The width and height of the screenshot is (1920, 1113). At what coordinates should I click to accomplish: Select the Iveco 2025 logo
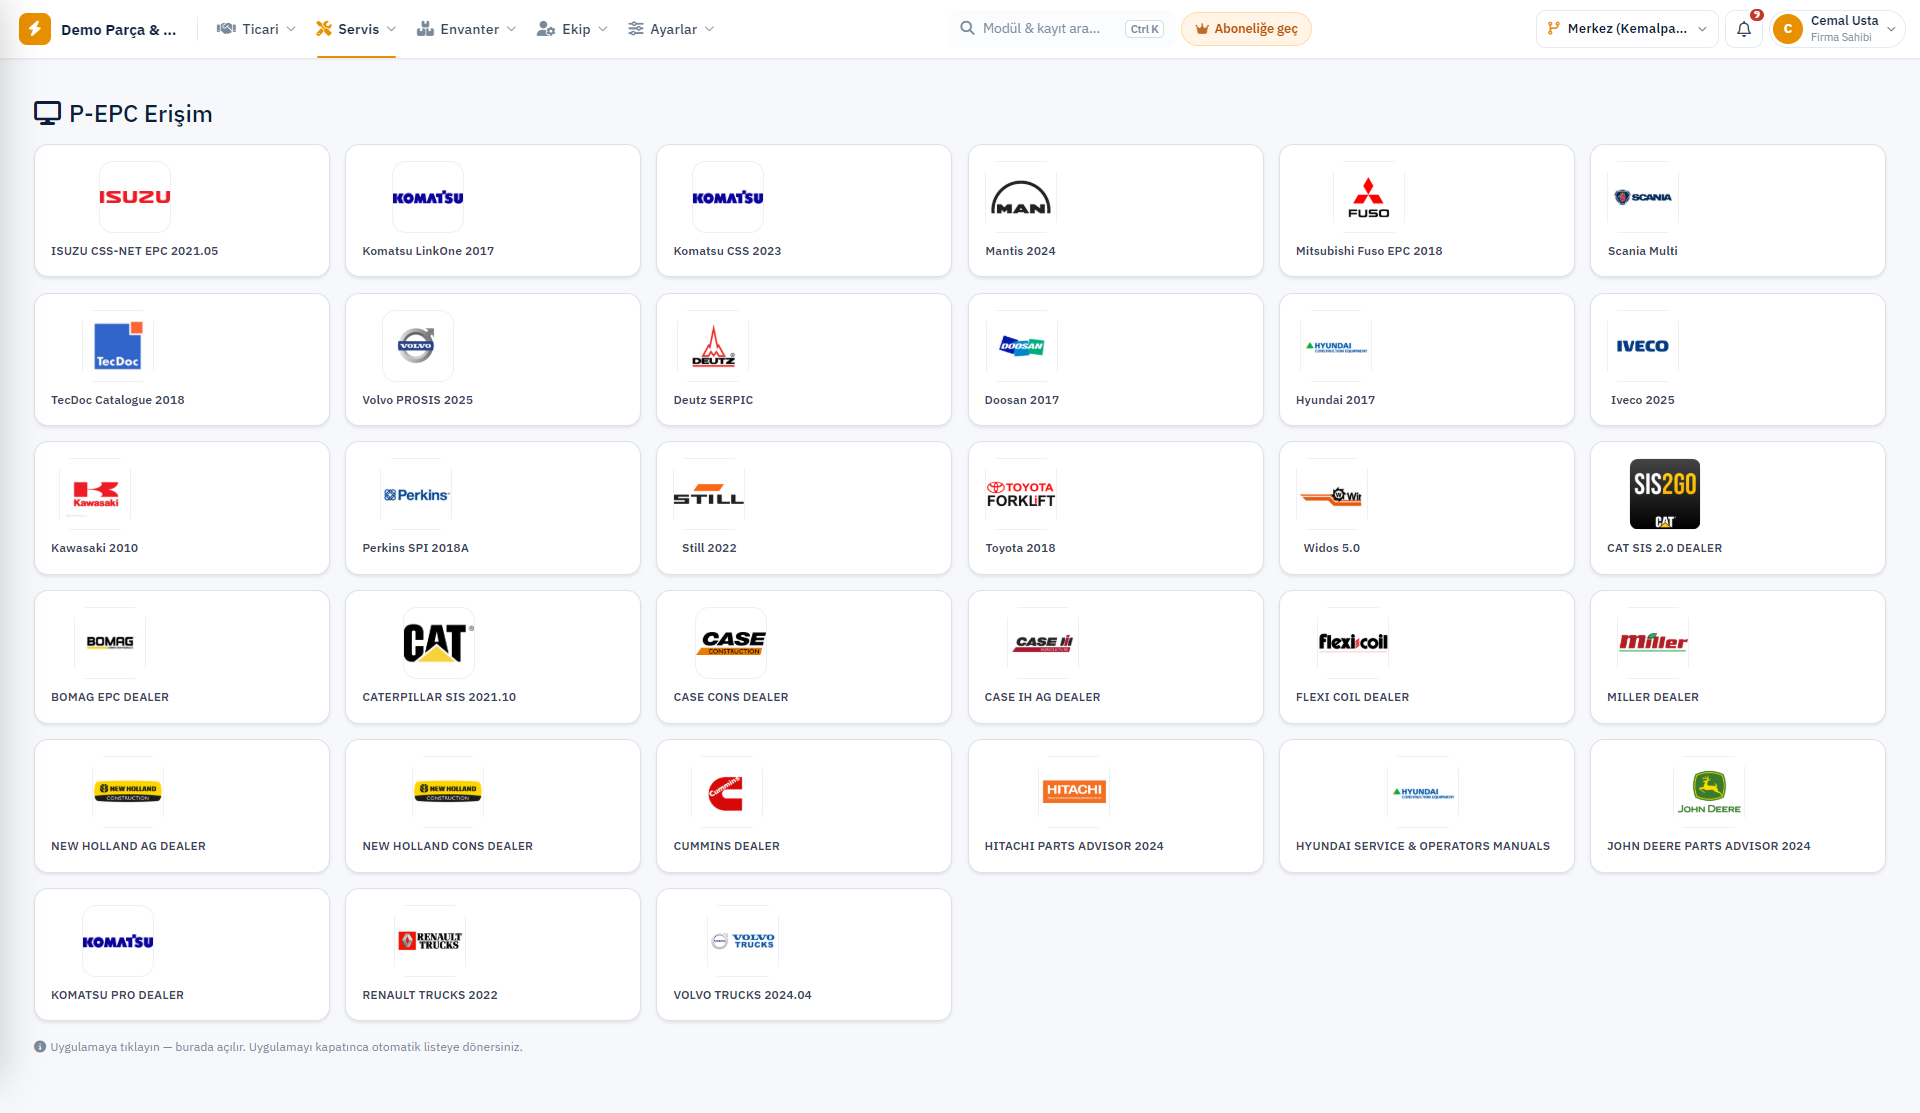tap(1643, 346)
